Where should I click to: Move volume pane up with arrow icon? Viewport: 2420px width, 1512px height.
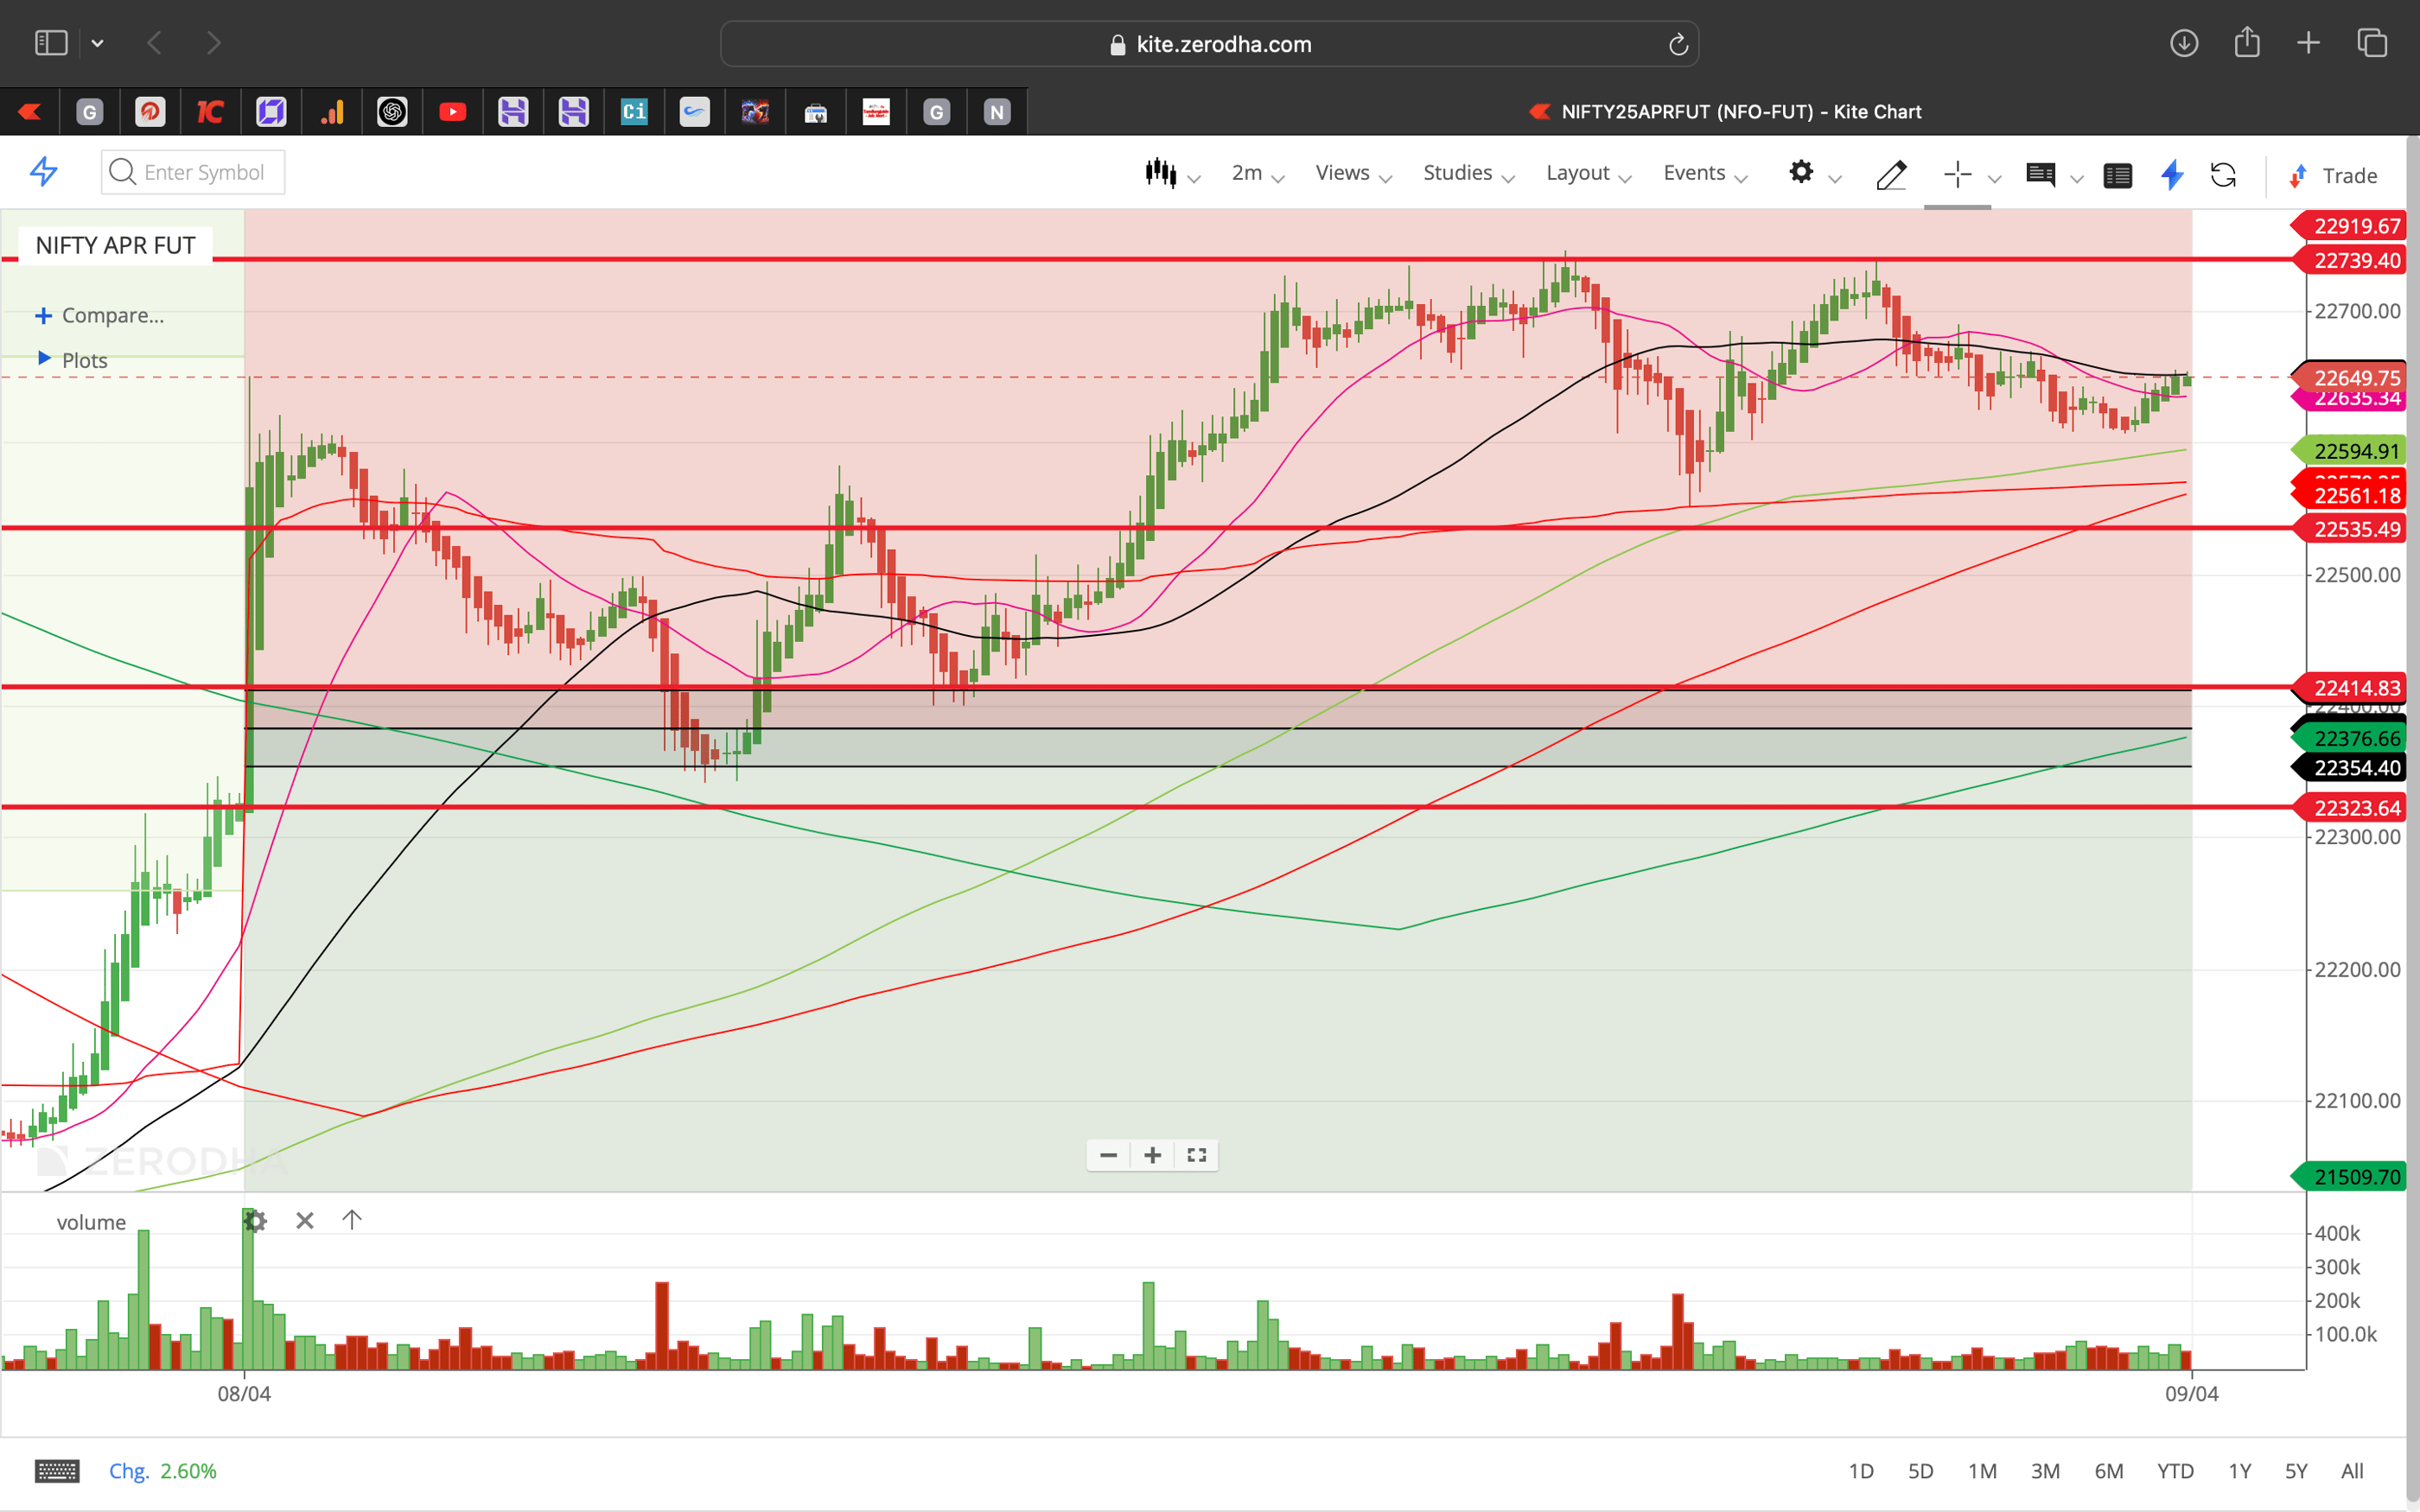352,1220
